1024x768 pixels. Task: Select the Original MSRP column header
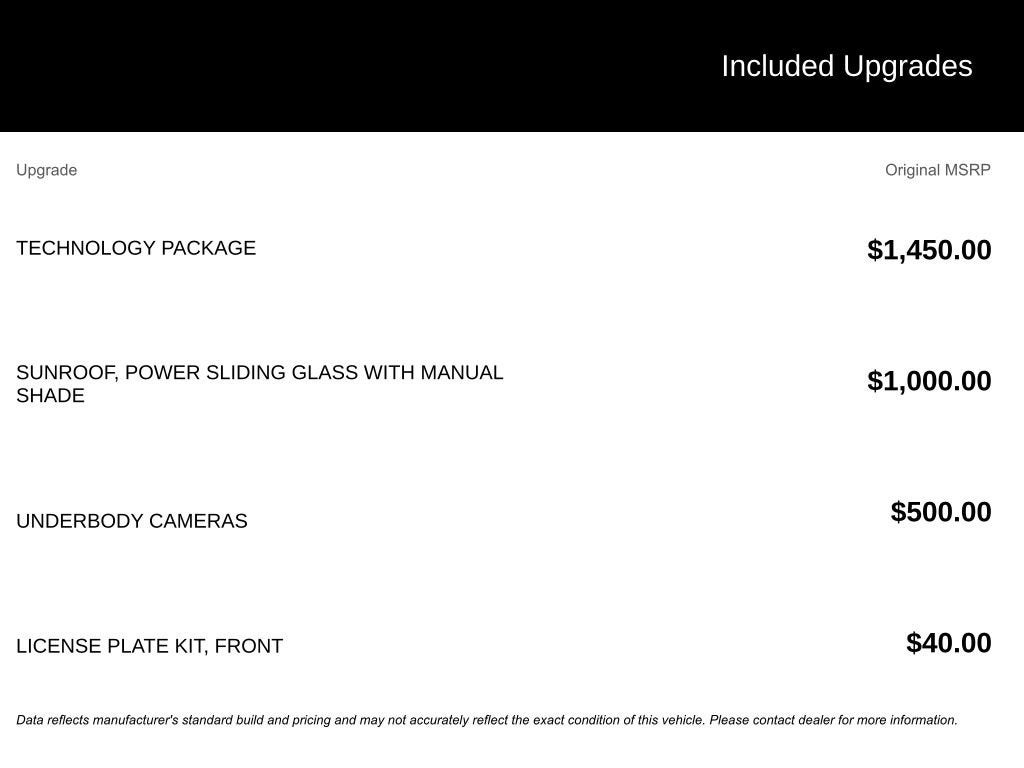point(938,170)
